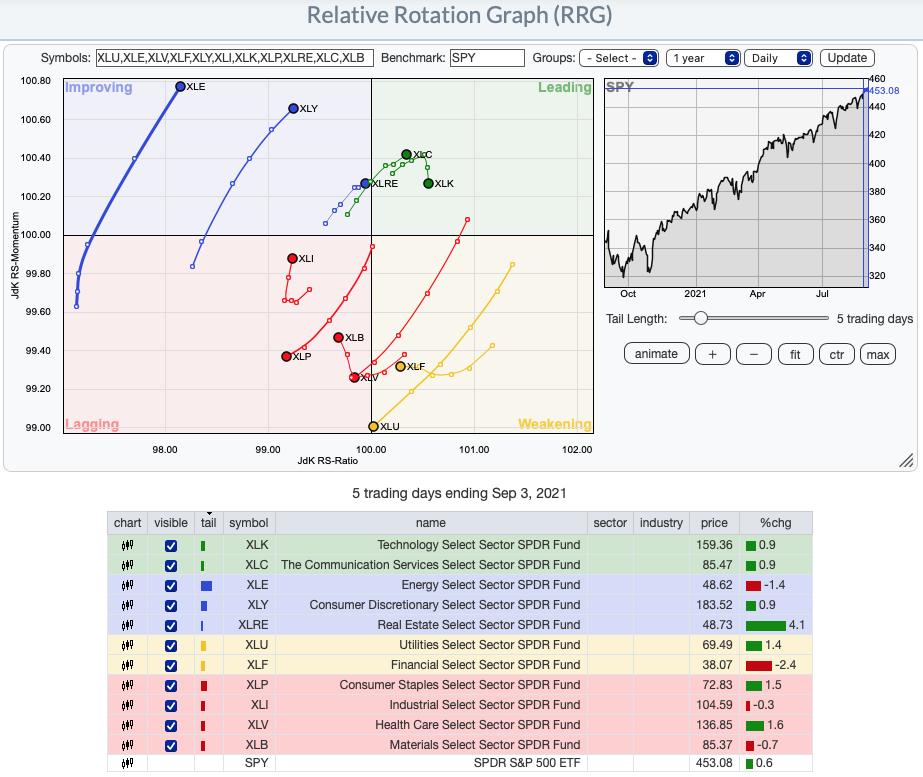Open the Daily interval dropdown

tap(778, 58)
